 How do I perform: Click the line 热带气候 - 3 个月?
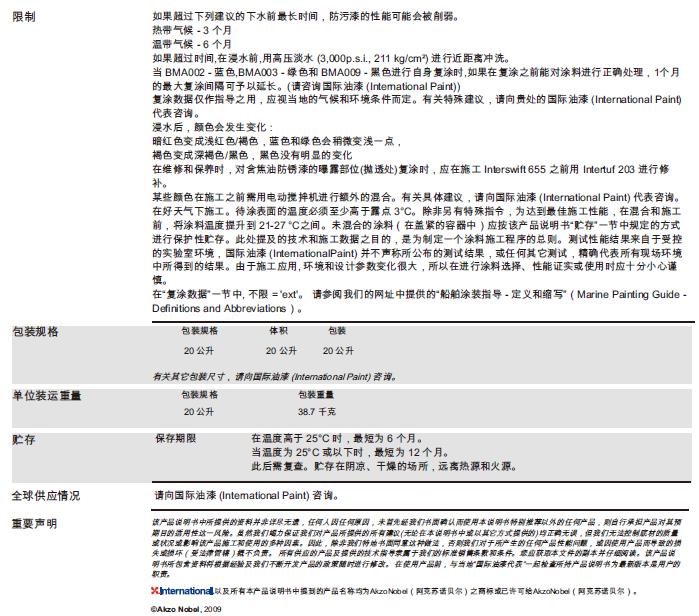(192, 31)
